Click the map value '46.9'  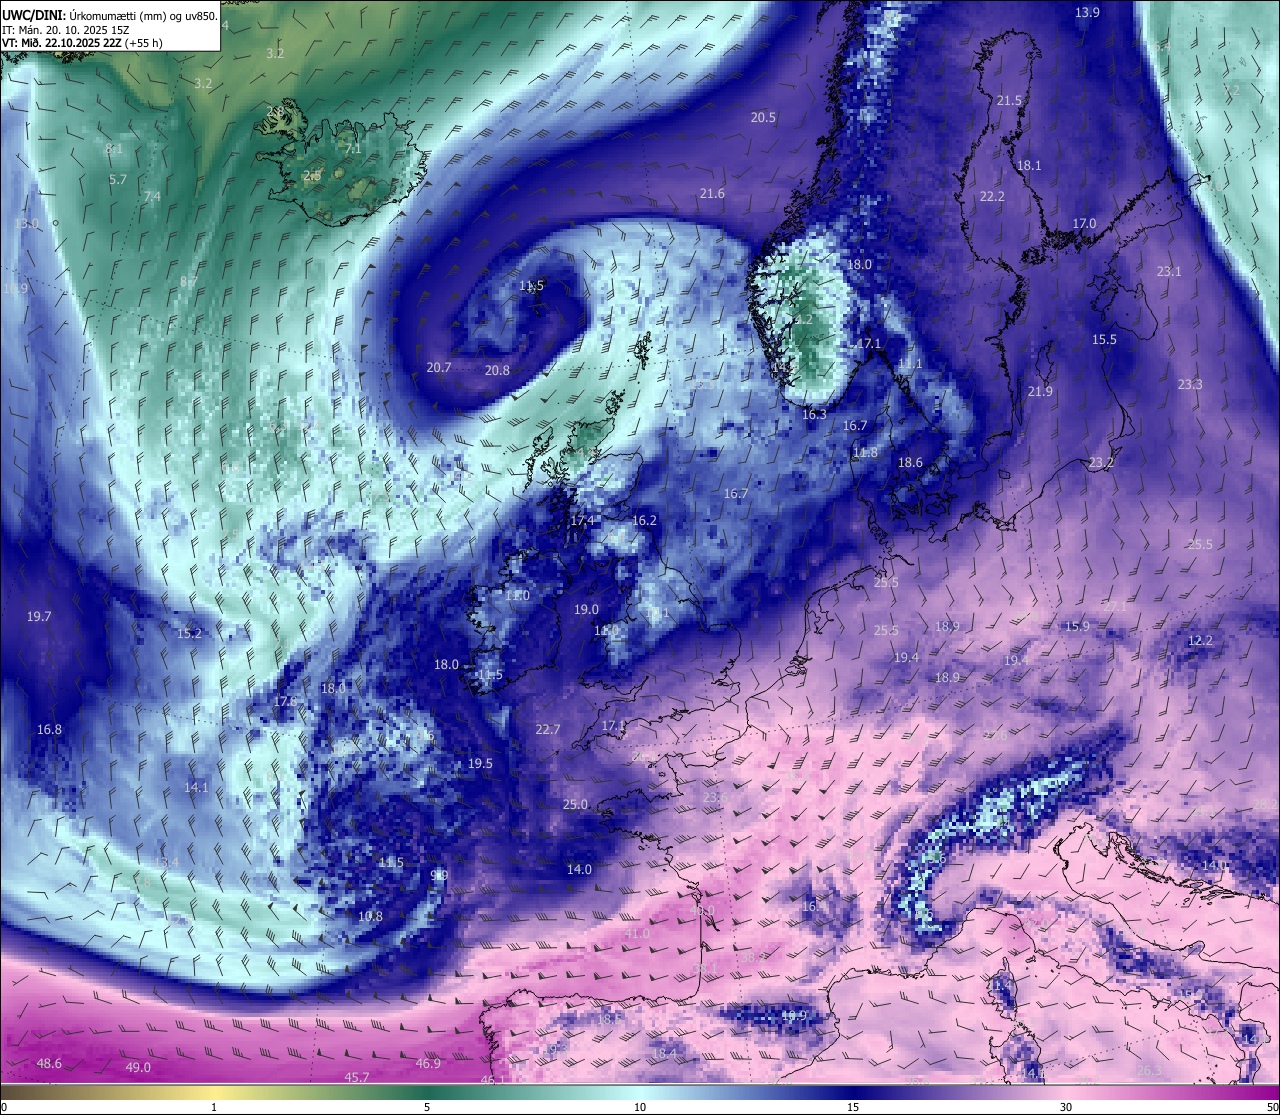tap(428, 1063)
